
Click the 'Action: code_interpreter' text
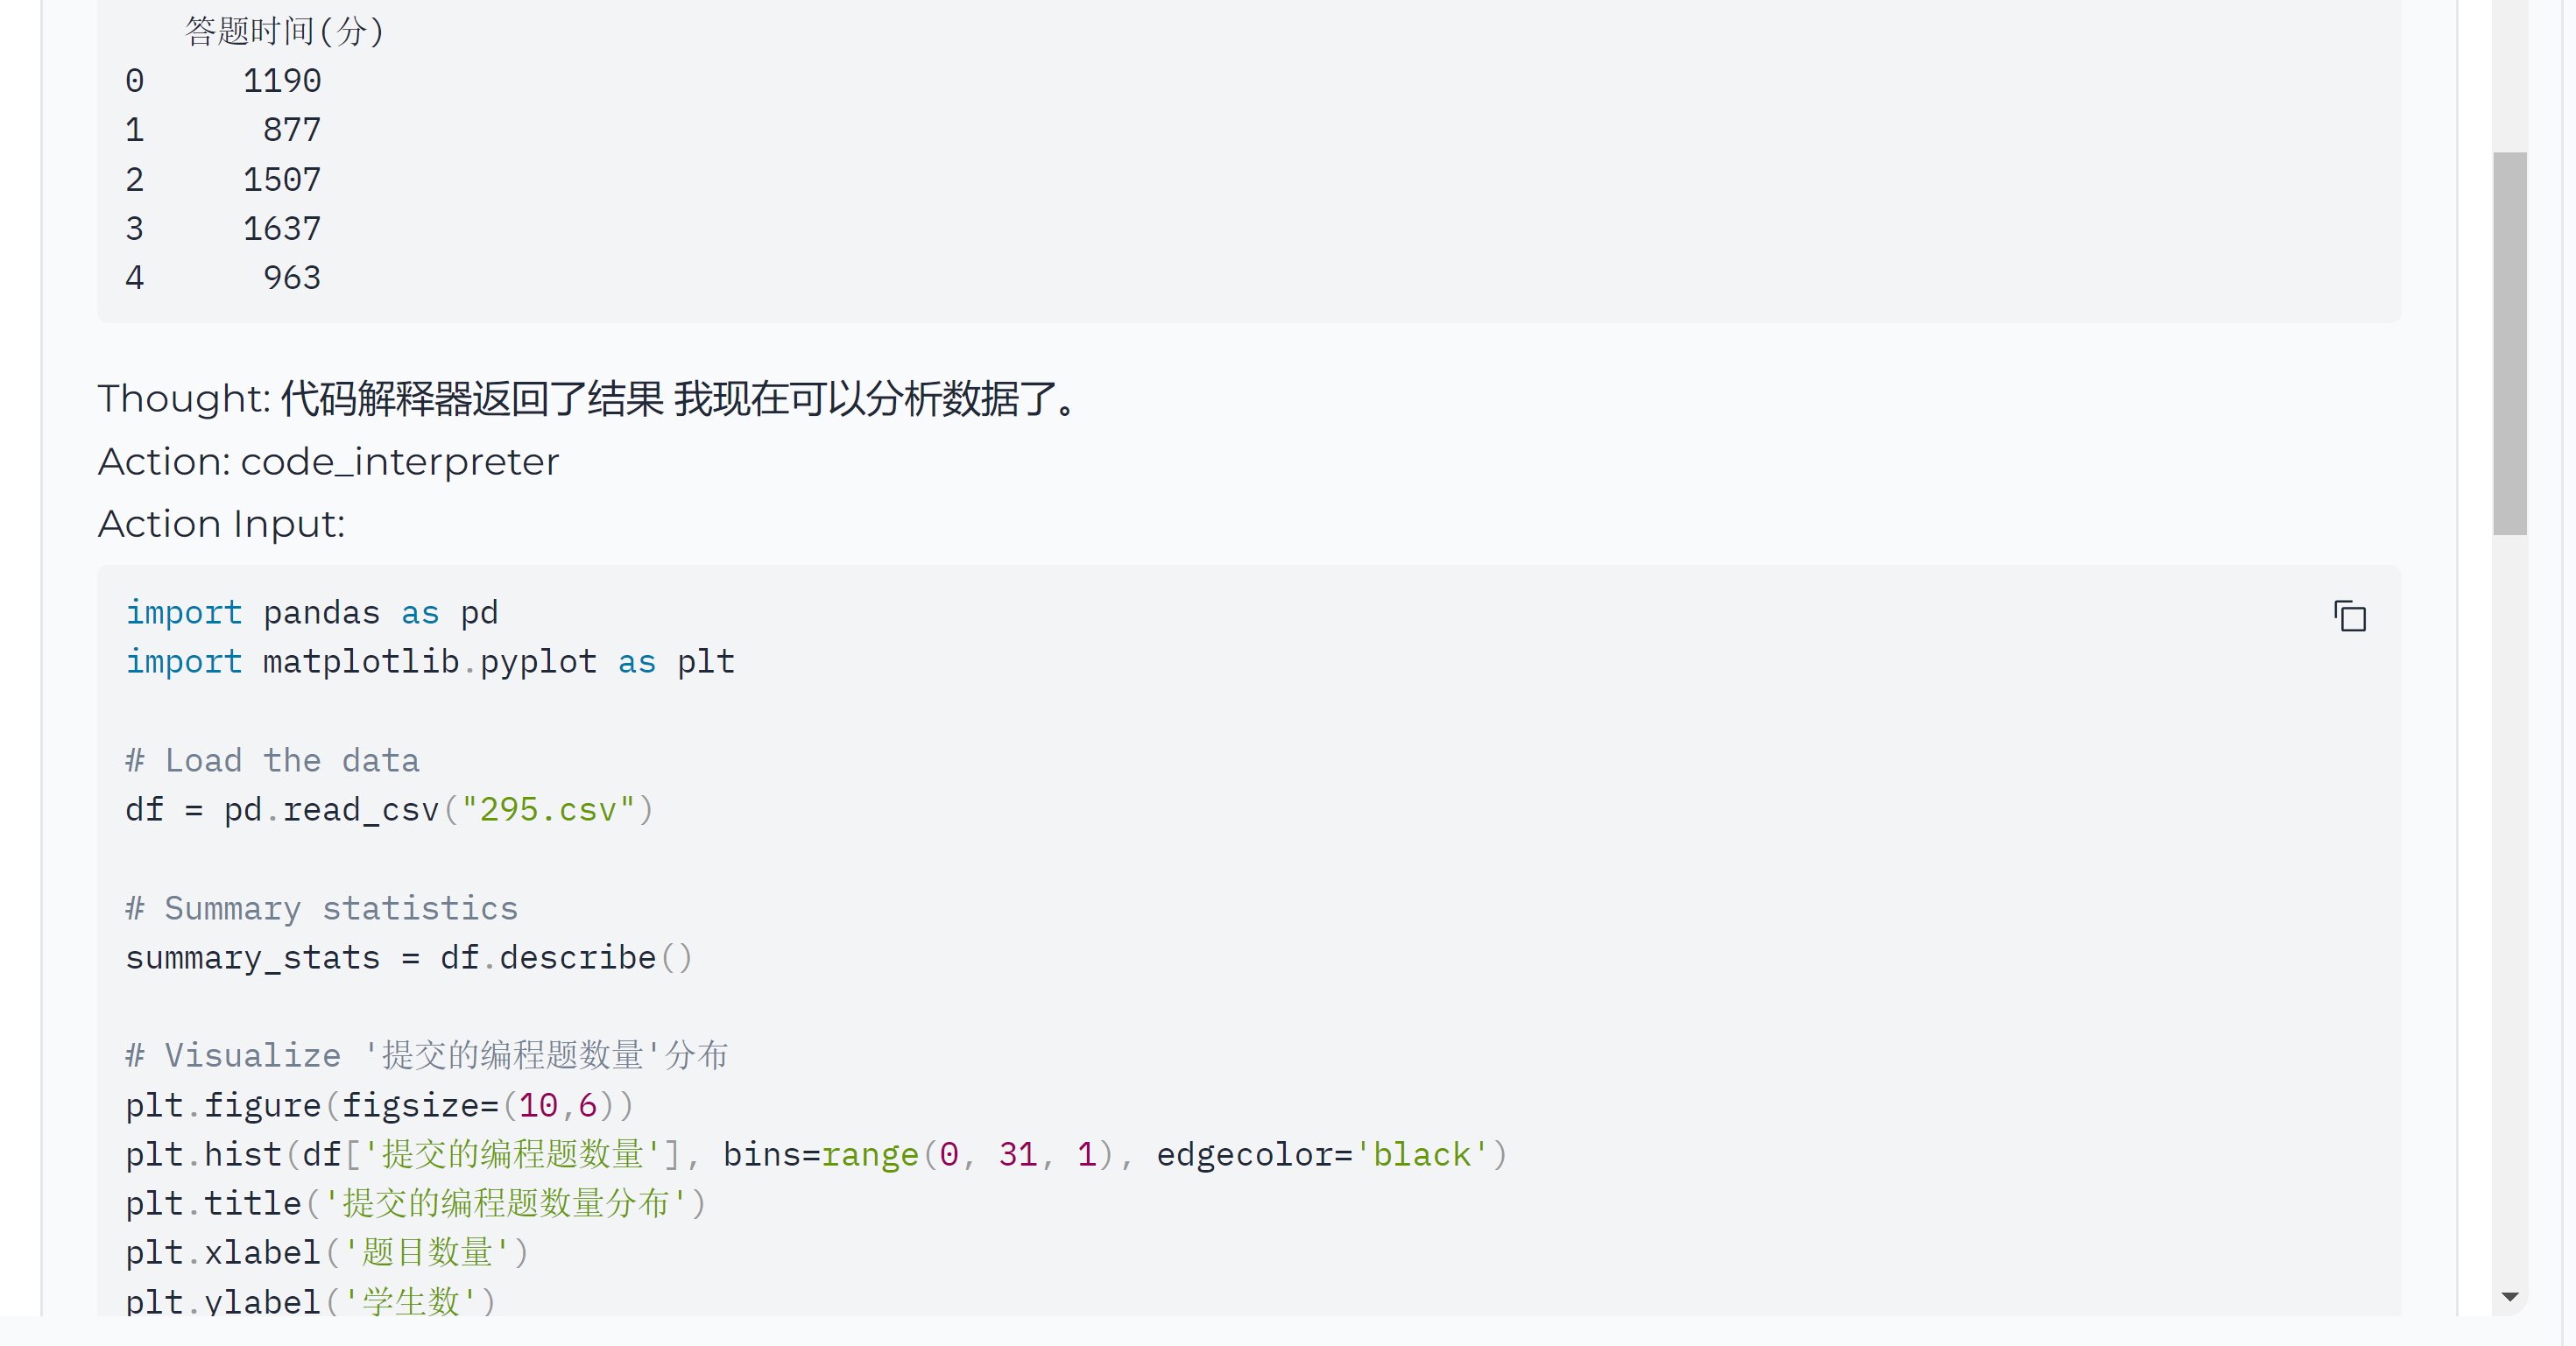coord(328,461)
